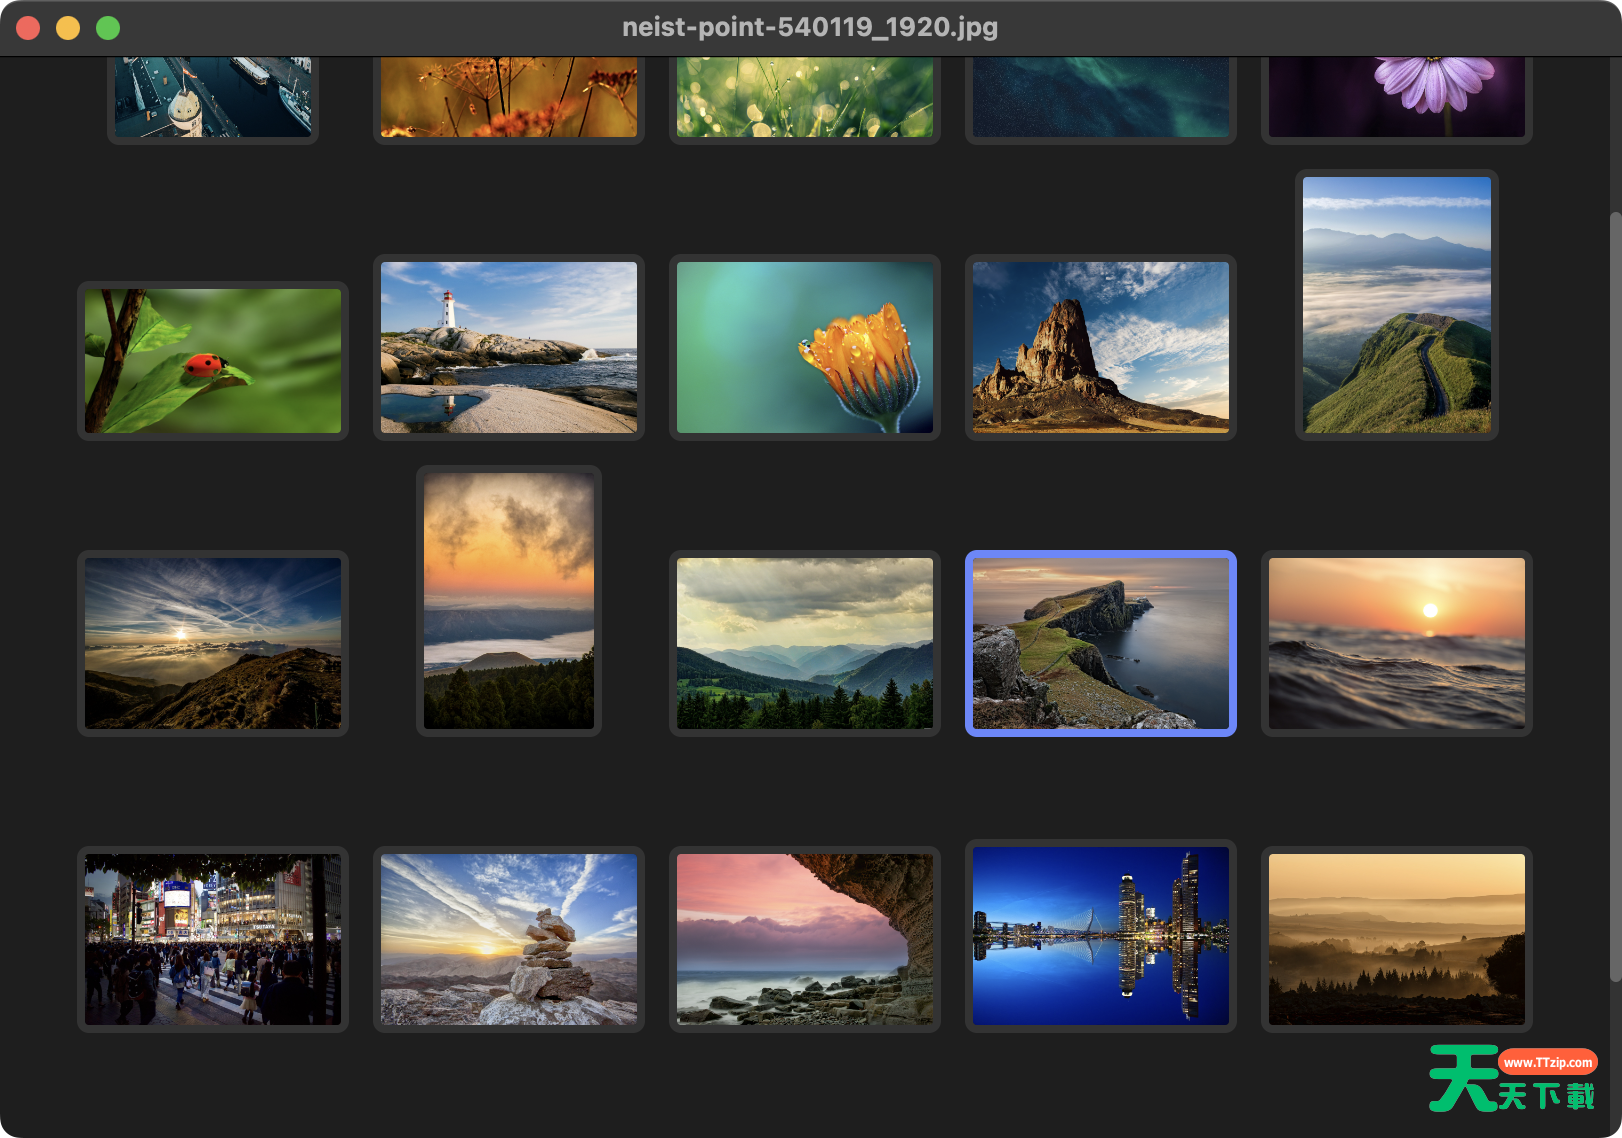Open the Shibuya crossing night street photo
The width and height of the screenshot is (1622, 1138).
(x=212, y=937)
